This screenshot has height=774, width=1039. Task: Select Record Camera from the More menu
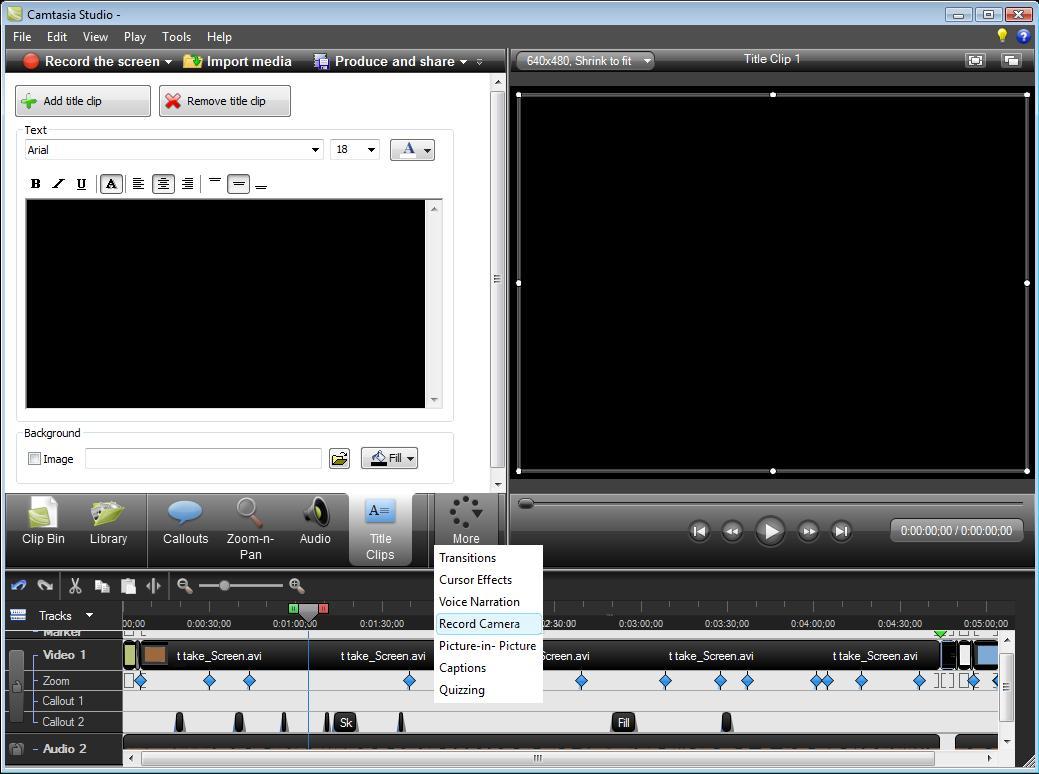tap(478, 623)
